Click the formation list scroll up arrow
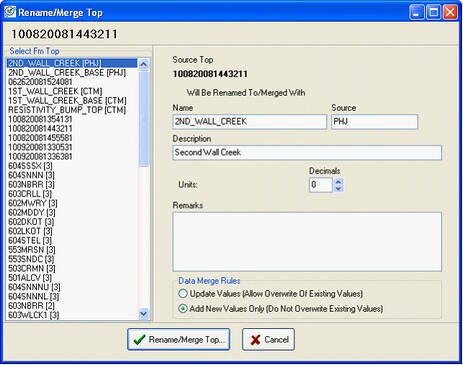 [144, 64]
